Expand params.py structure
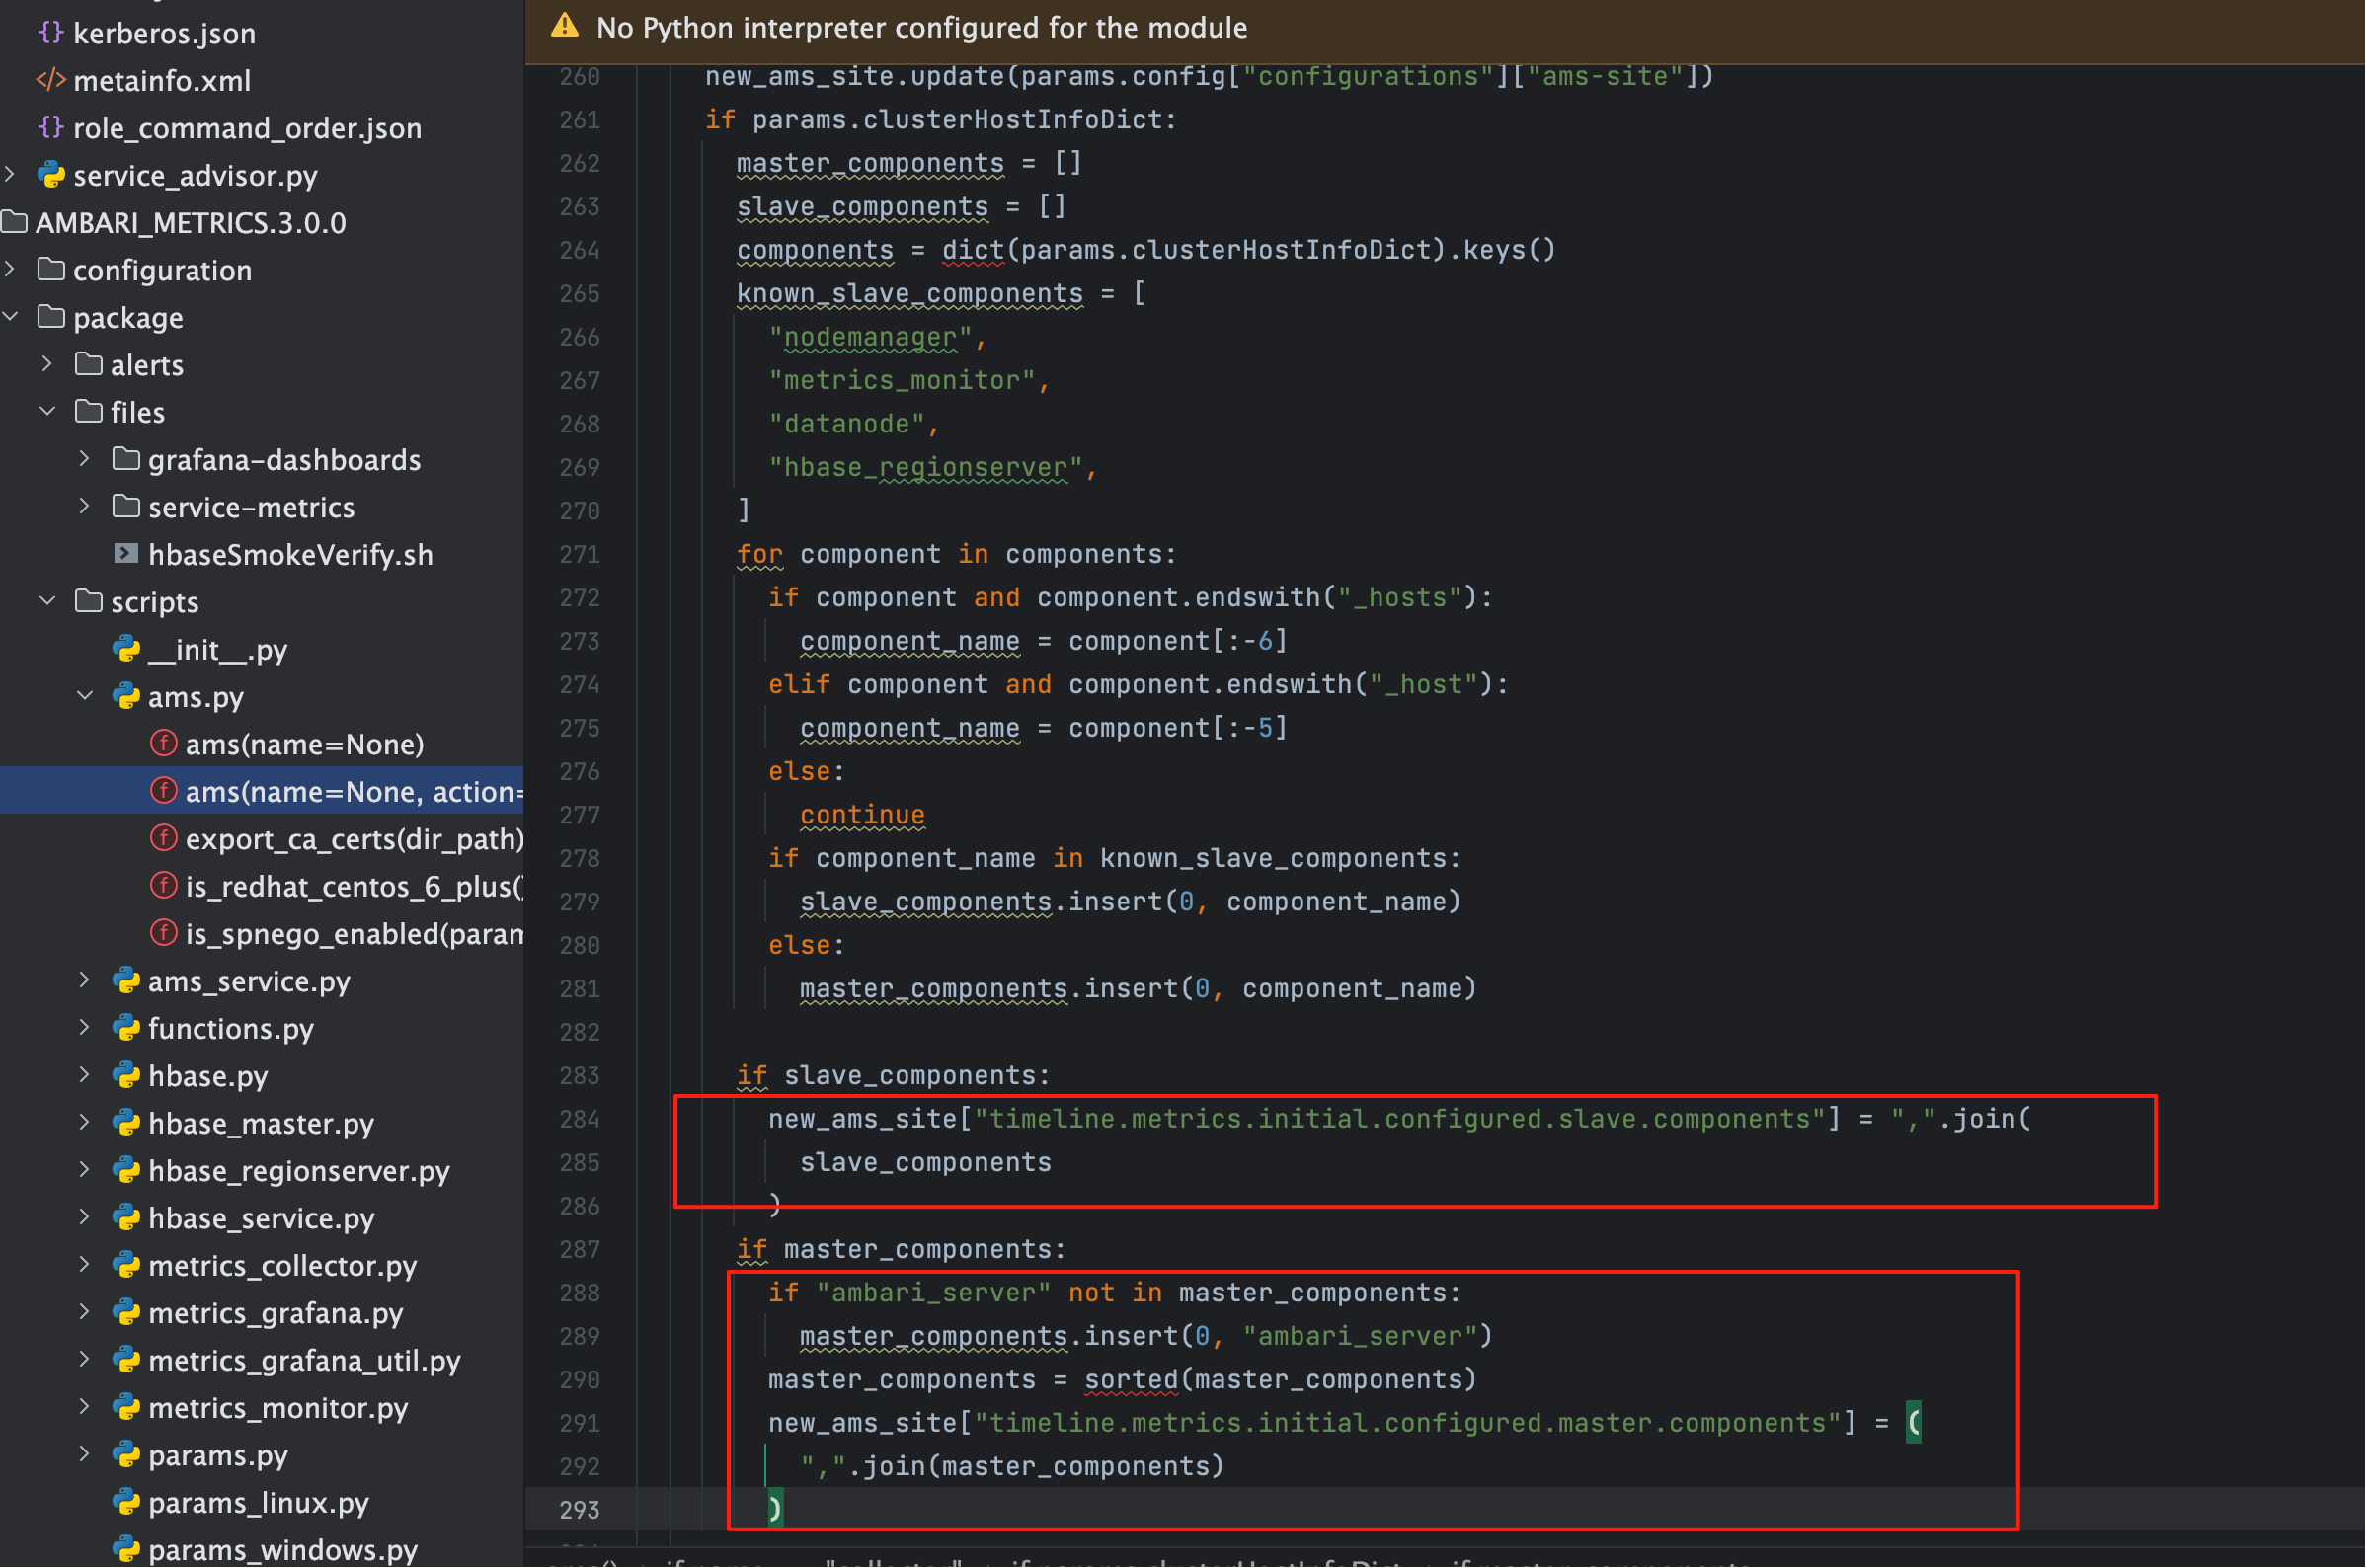 (85, 1455)
